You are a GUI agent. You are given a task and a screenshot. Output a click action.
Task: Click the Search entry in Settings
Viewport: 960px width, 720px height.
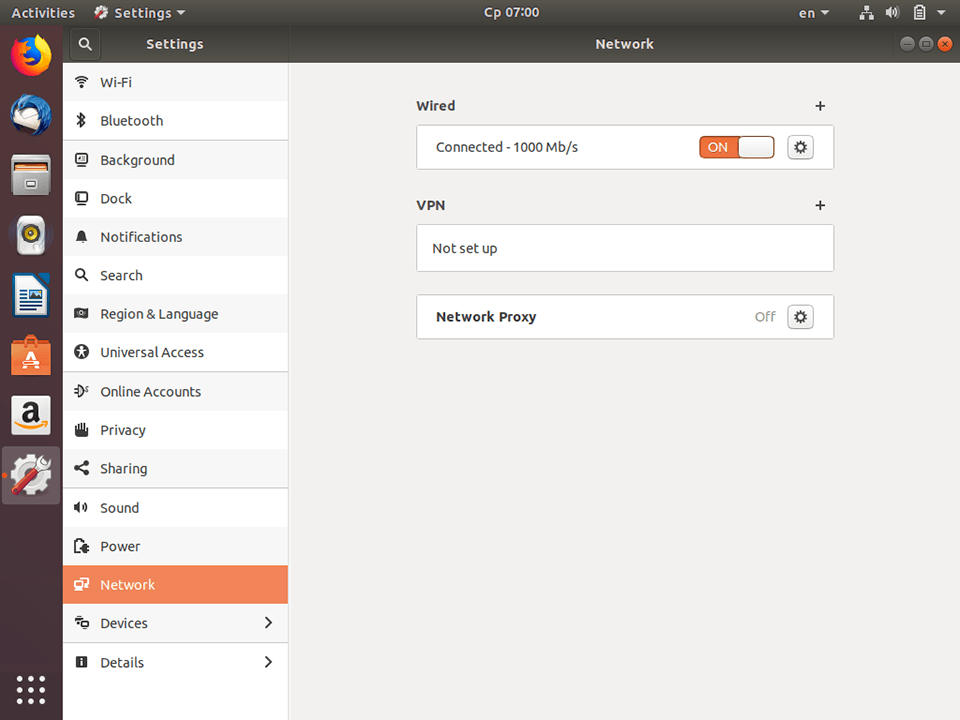pos(121,275)
